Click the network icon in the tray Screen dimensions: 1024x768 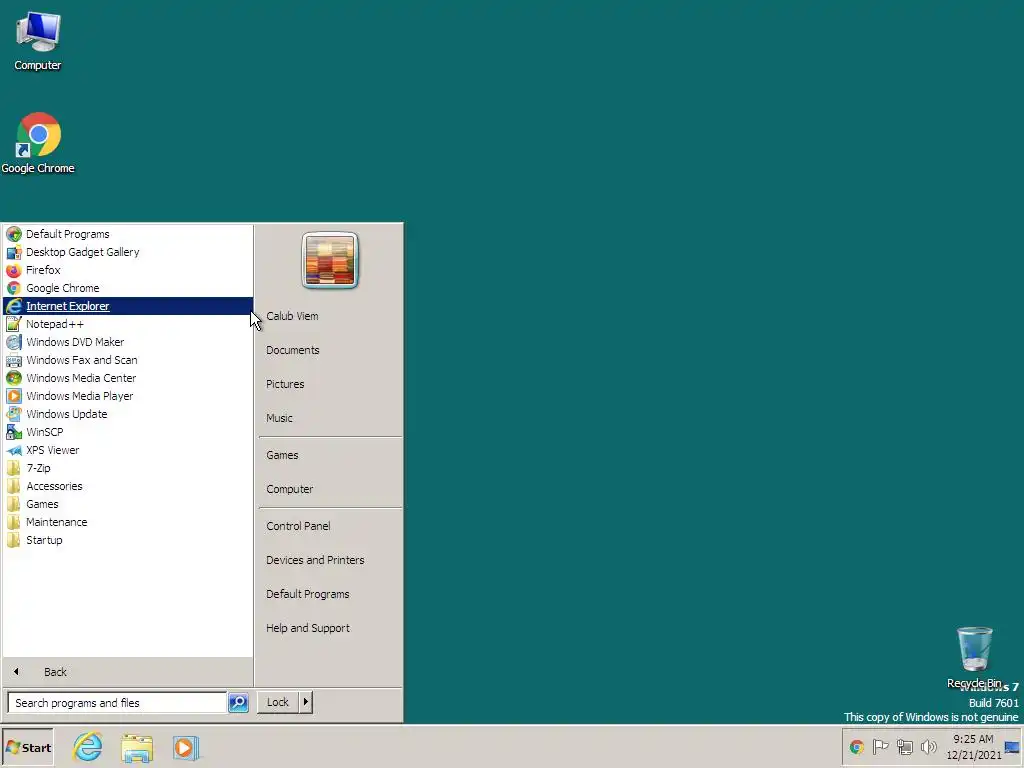(x=904, y=746)
